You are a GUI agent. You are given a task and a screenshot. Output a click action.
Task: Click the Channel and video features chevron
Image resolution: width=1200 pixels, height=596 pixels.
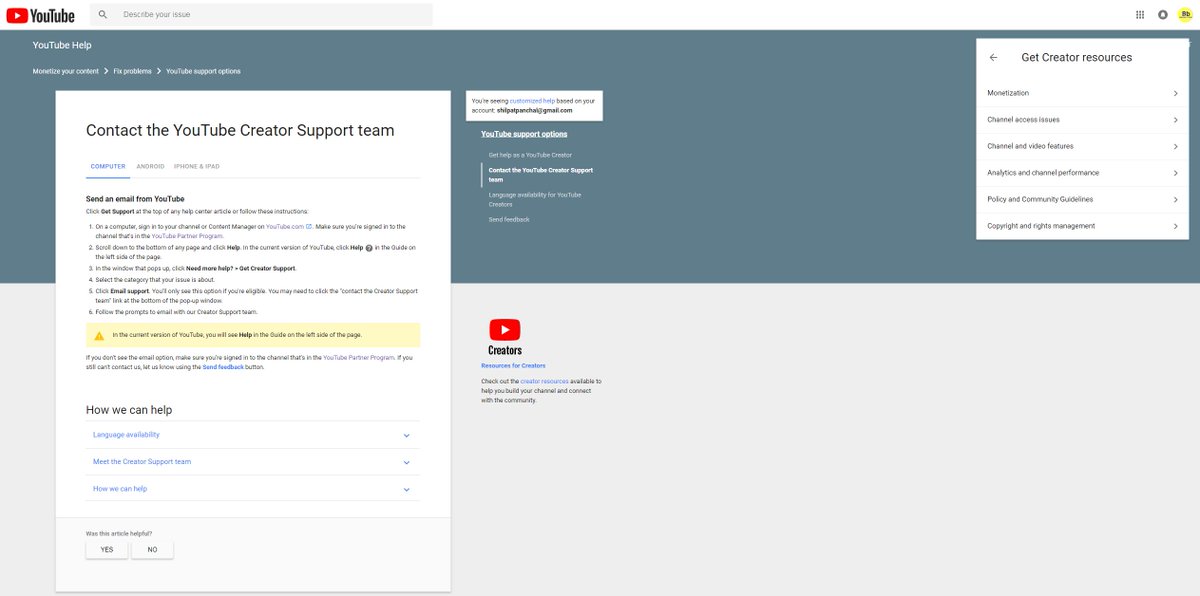pos(1176,146)
